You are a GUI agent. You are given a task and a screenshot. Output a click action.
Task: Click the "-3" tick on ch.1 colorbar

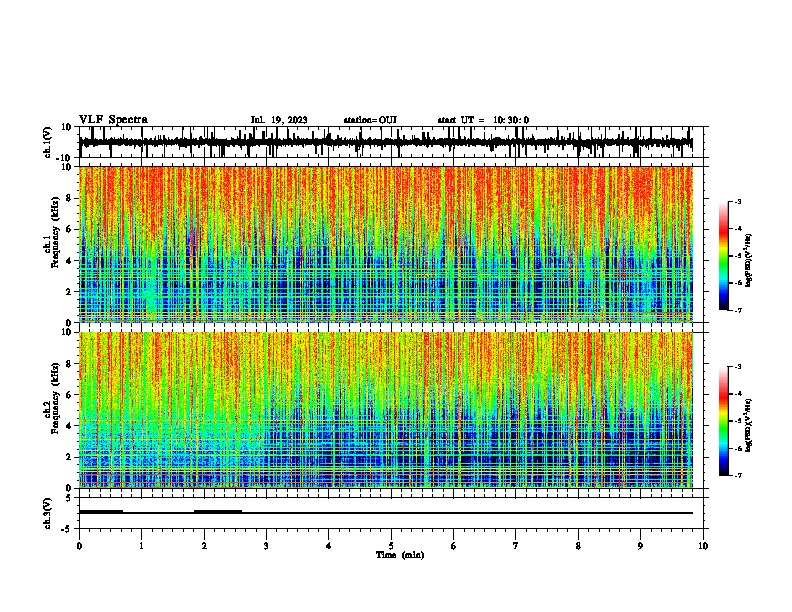[x=737, y=201]
